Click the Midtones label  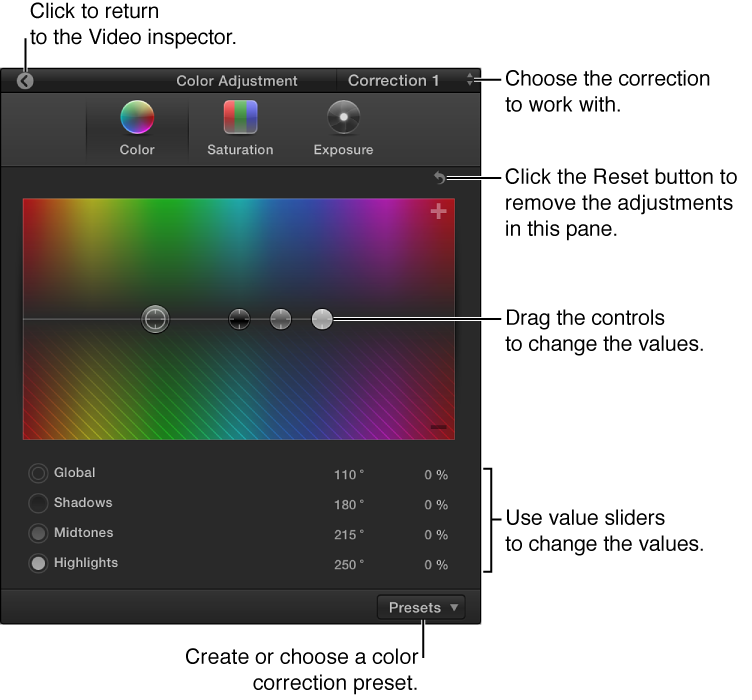tap(83, 533)
